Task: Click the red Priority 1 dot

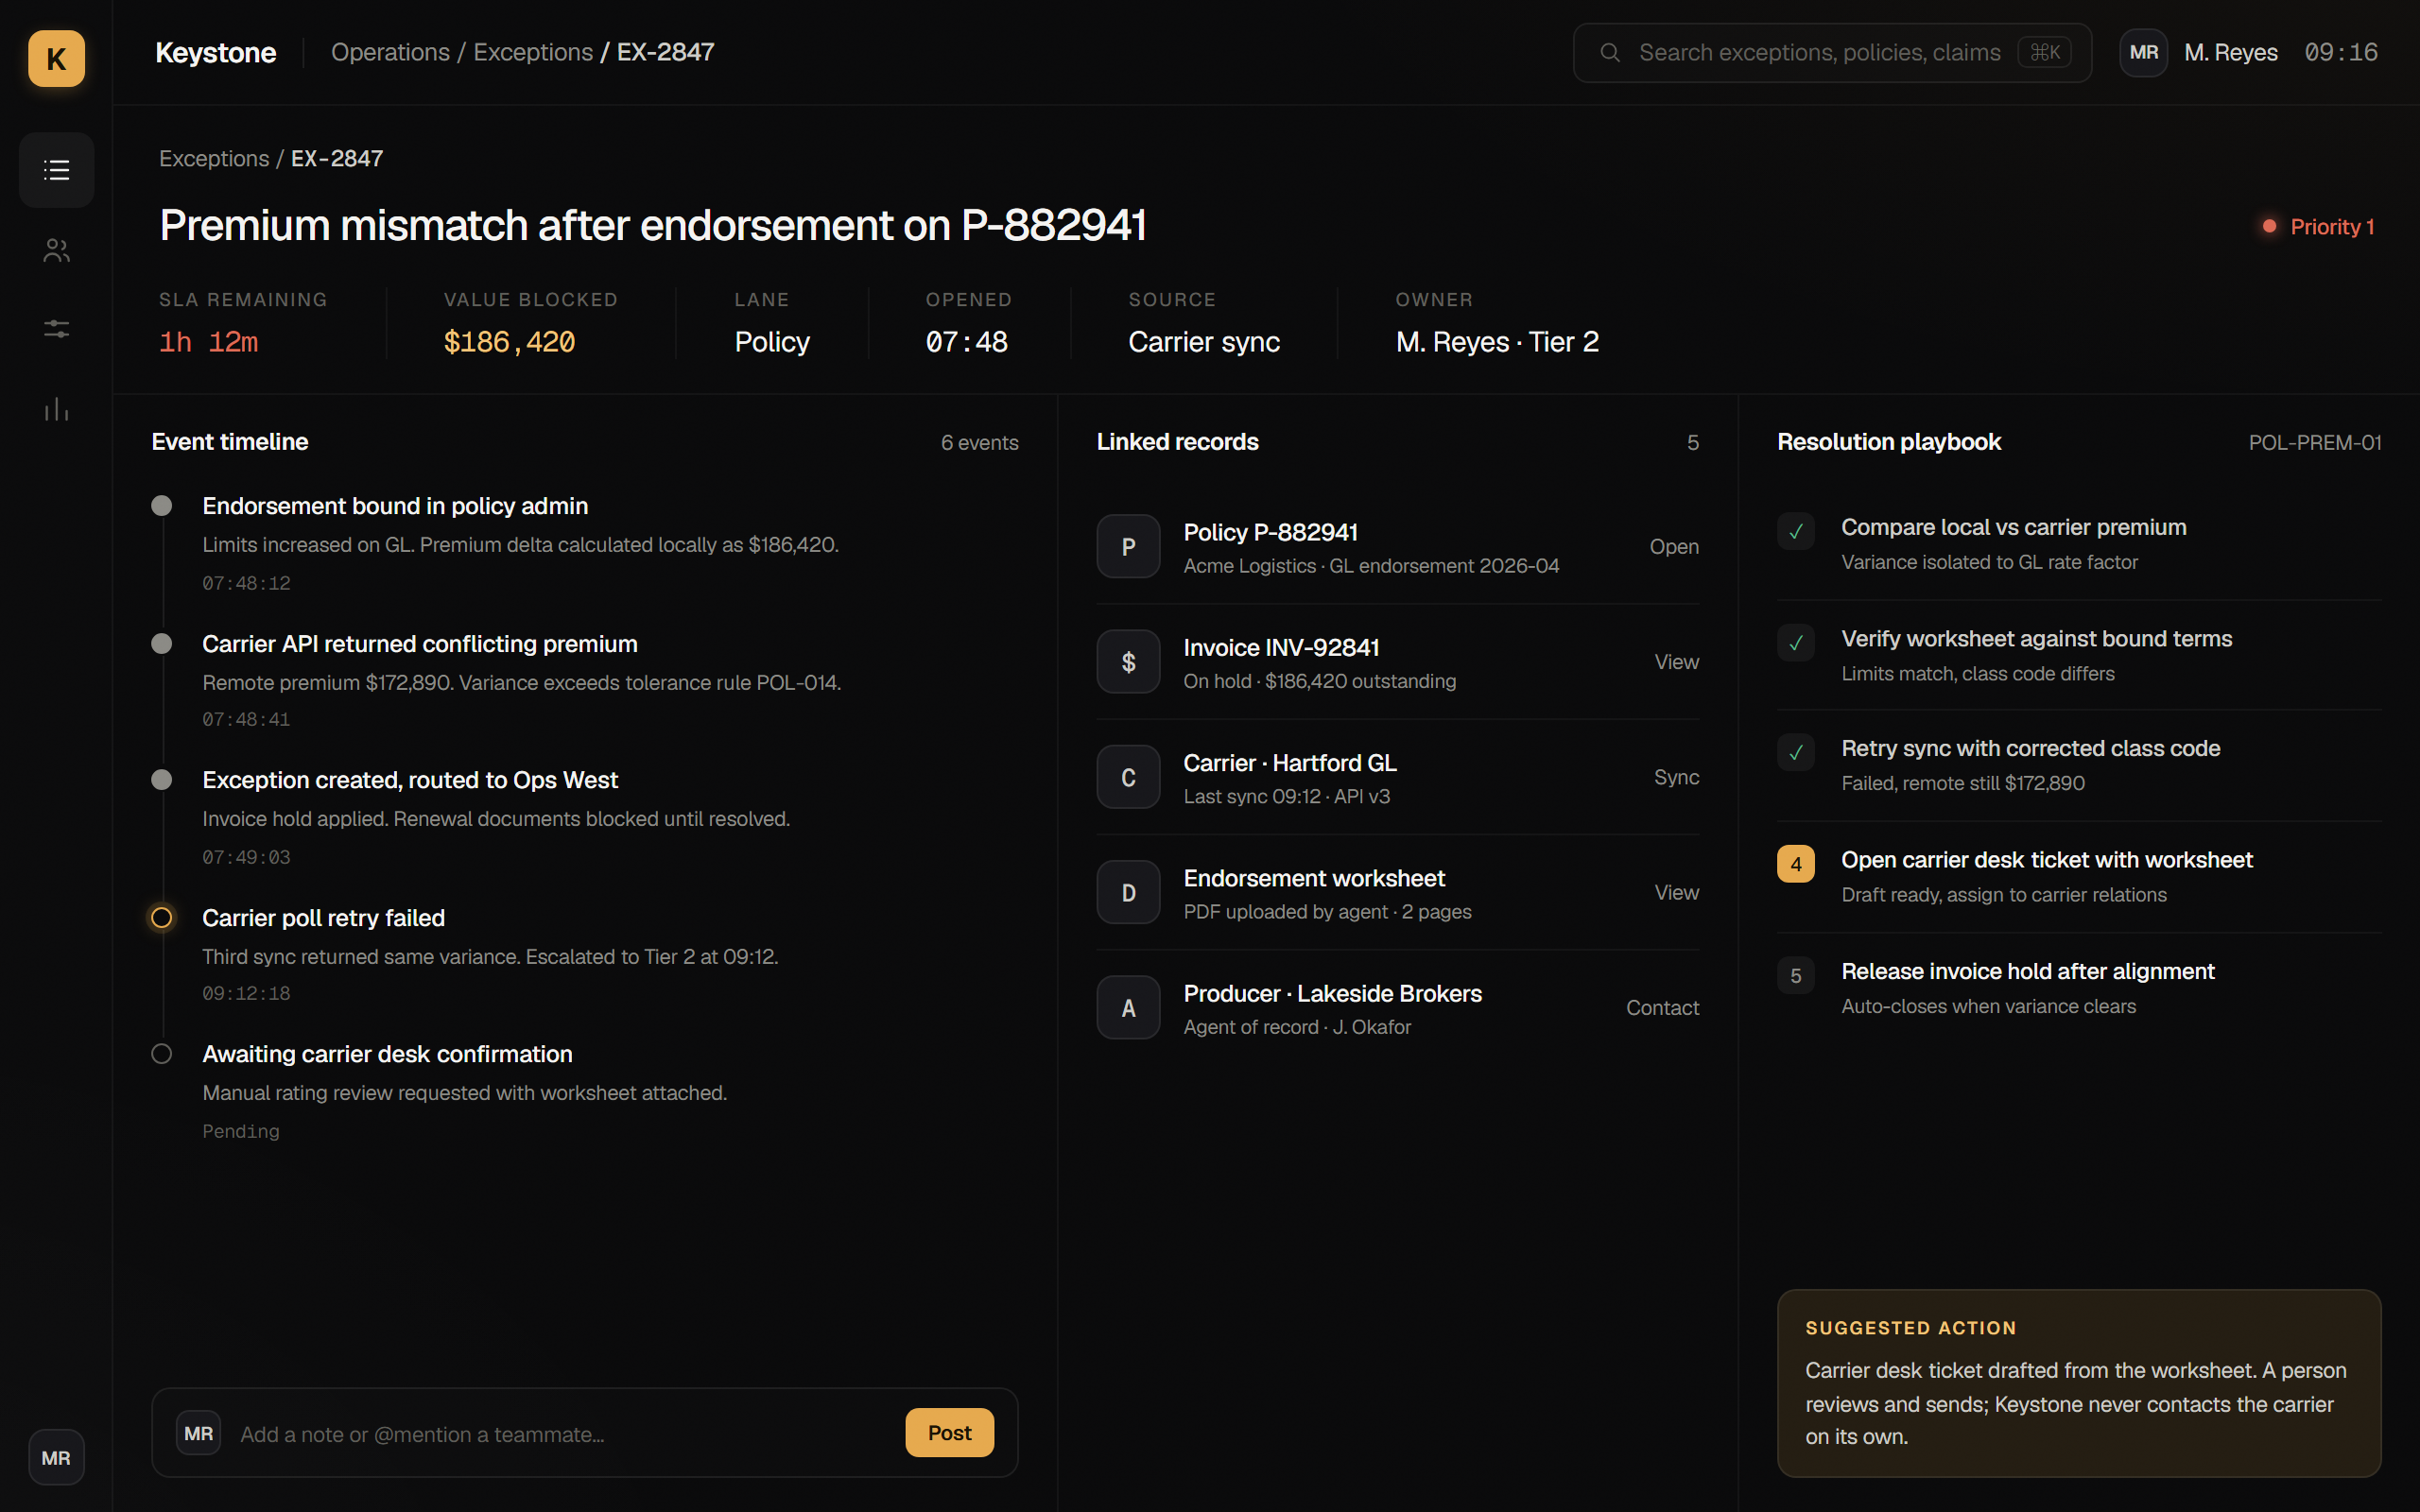Action: click(2270, 227)
